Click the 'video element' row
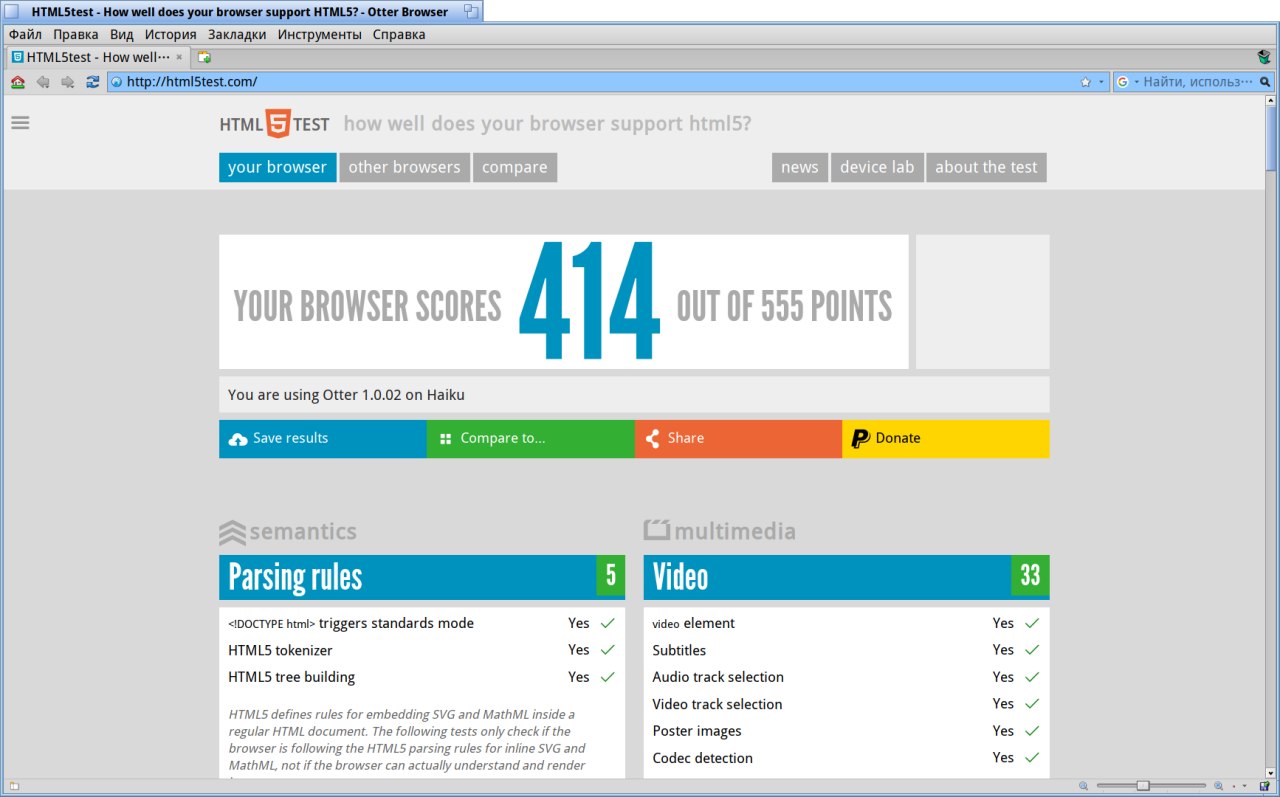The image size is (1280, 797). point(846,623)
